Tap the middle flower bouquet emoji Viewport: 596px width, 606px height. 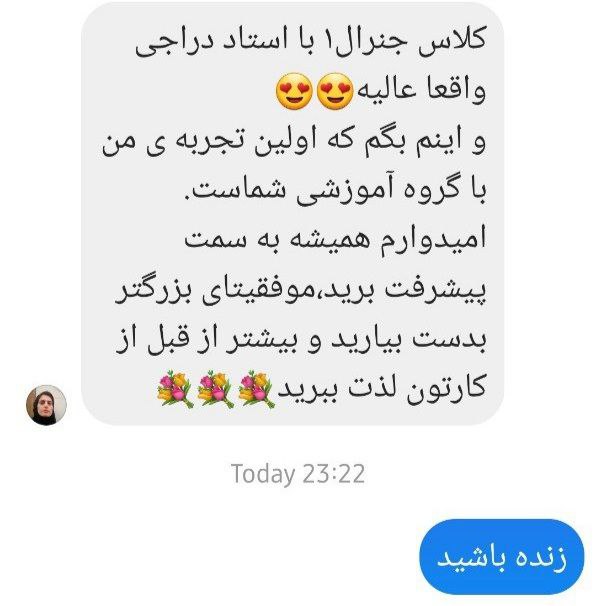pyautogui.click(x=216, y=389)
